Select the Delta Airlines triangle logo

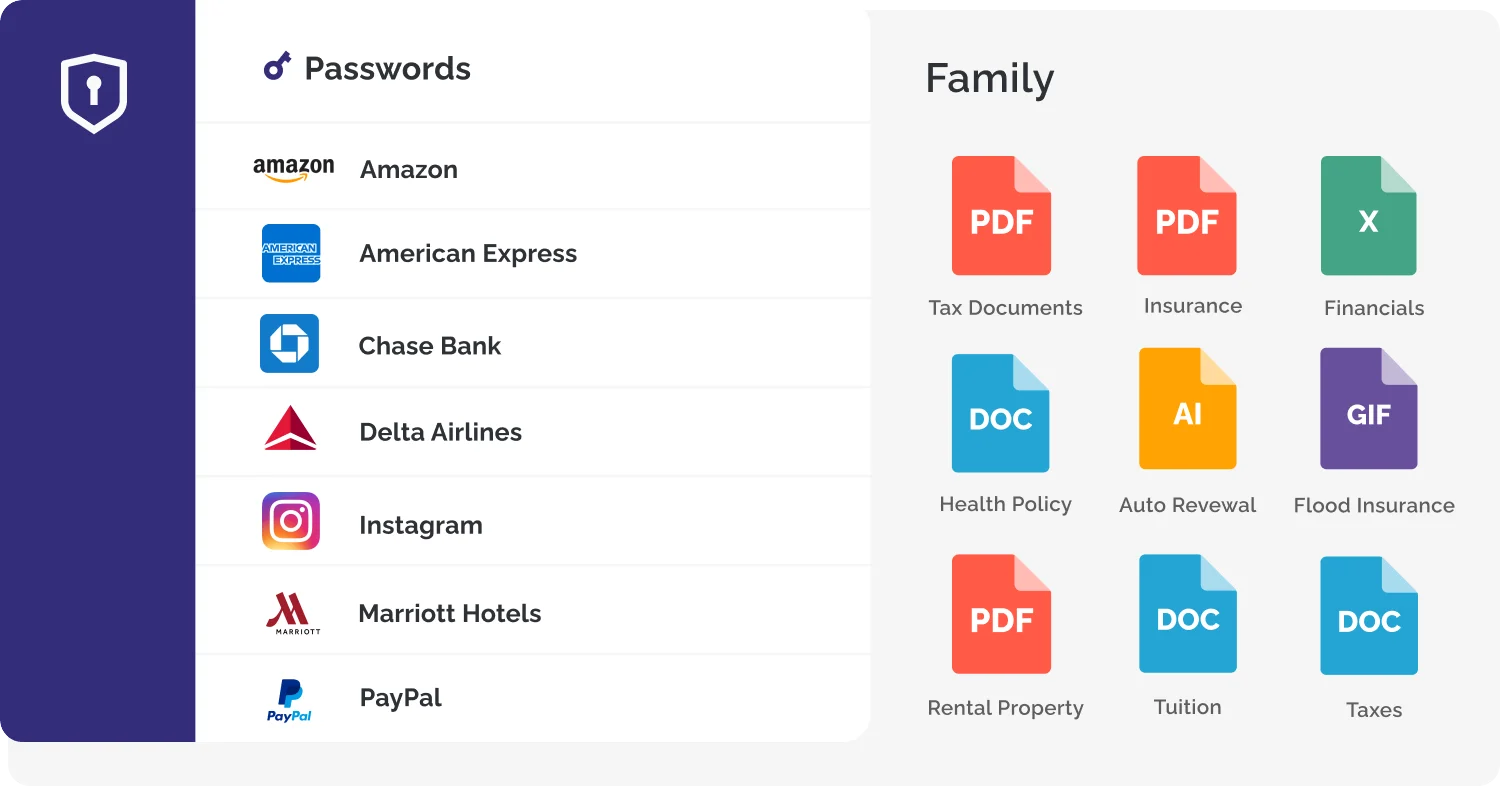(x=291, y=428)
